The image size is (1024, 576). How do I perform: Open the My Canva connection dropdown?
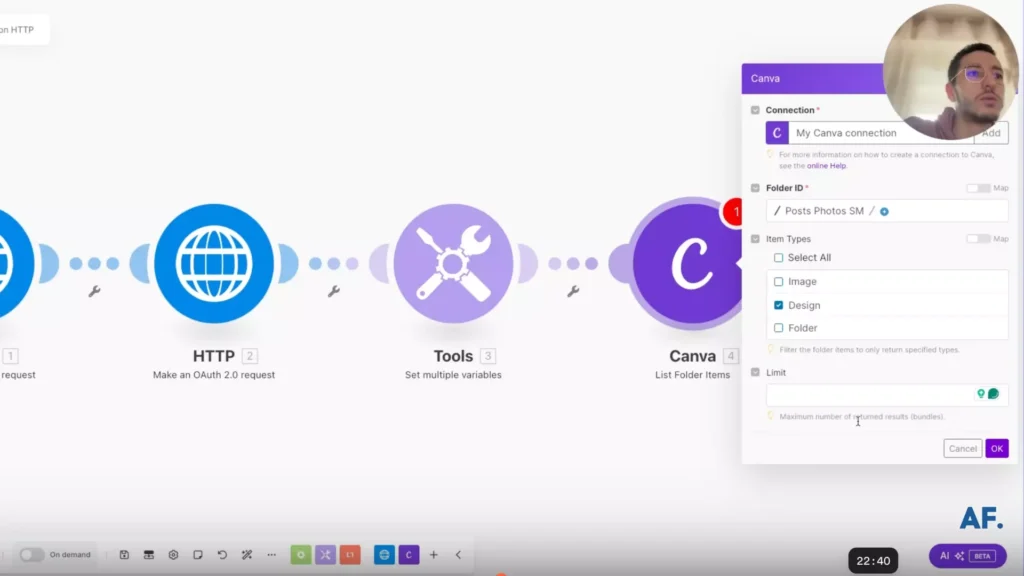point(881,133)
